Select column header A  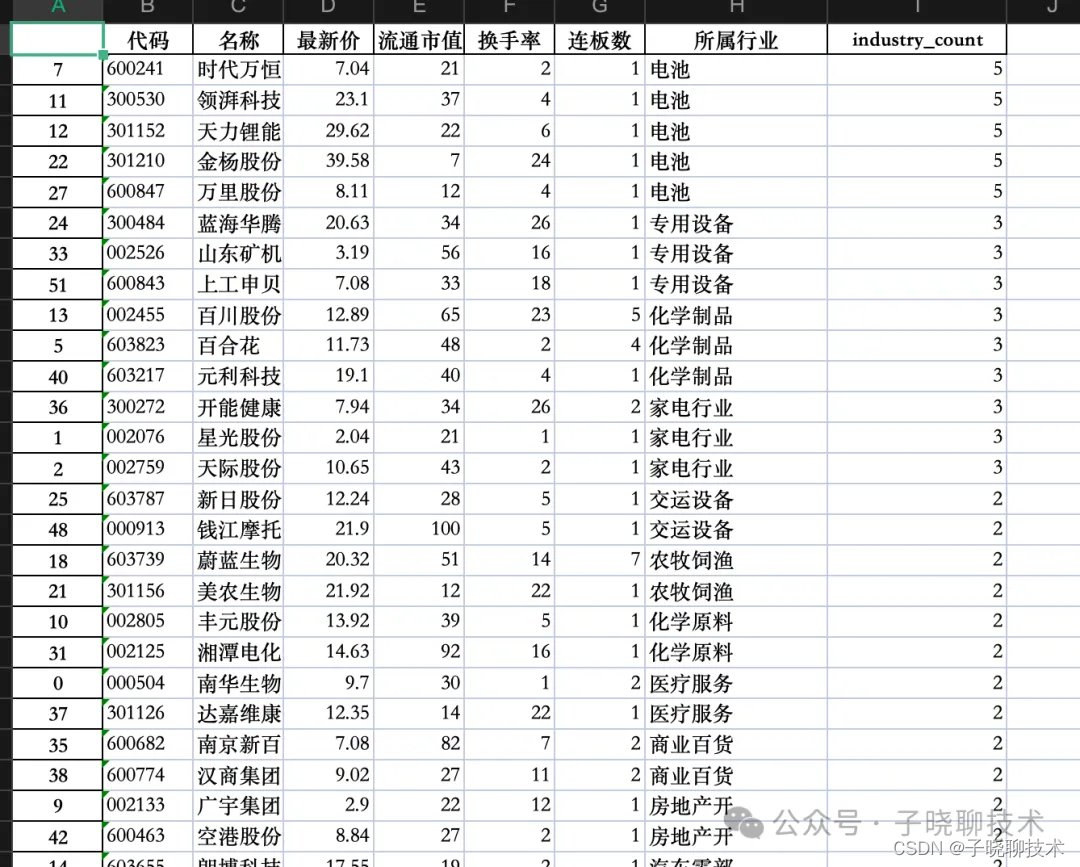point(57,9)
